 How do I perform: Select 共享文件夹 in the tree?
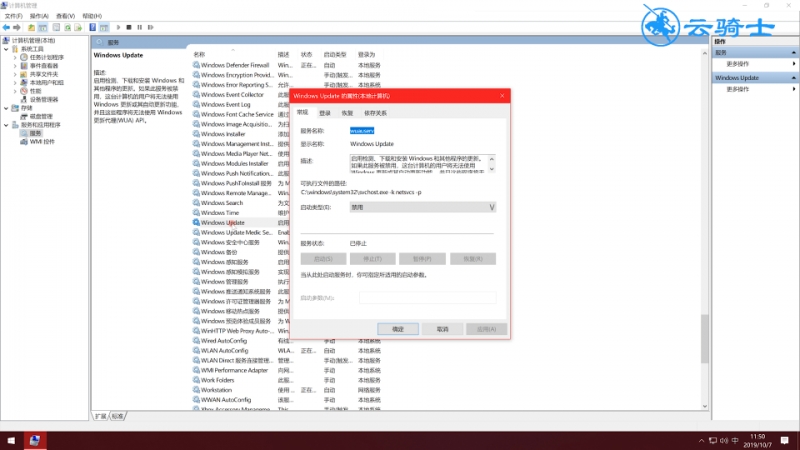coord(44,74)
